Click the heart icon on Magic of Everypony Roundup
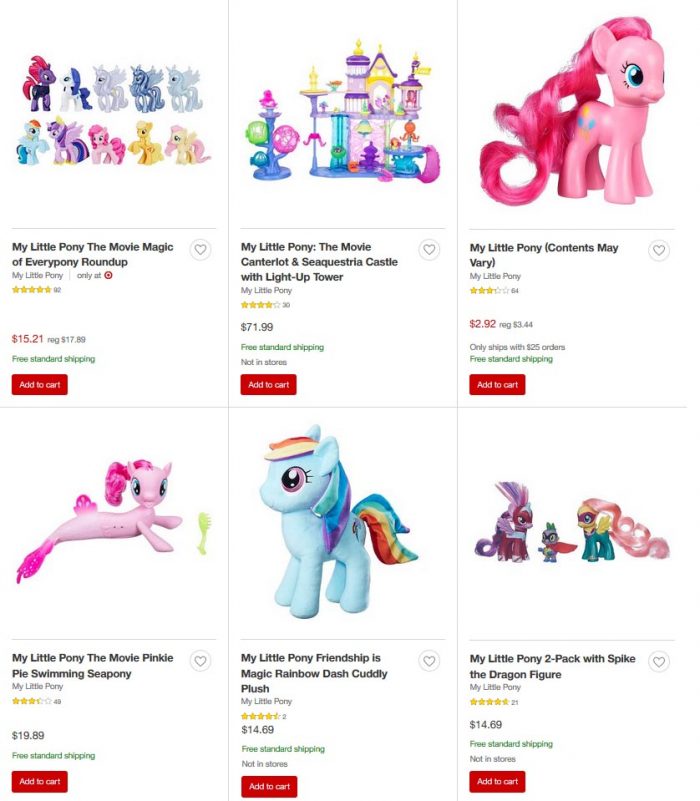The height and width of the screenshot is (801, 700). [x=198, y=247]
